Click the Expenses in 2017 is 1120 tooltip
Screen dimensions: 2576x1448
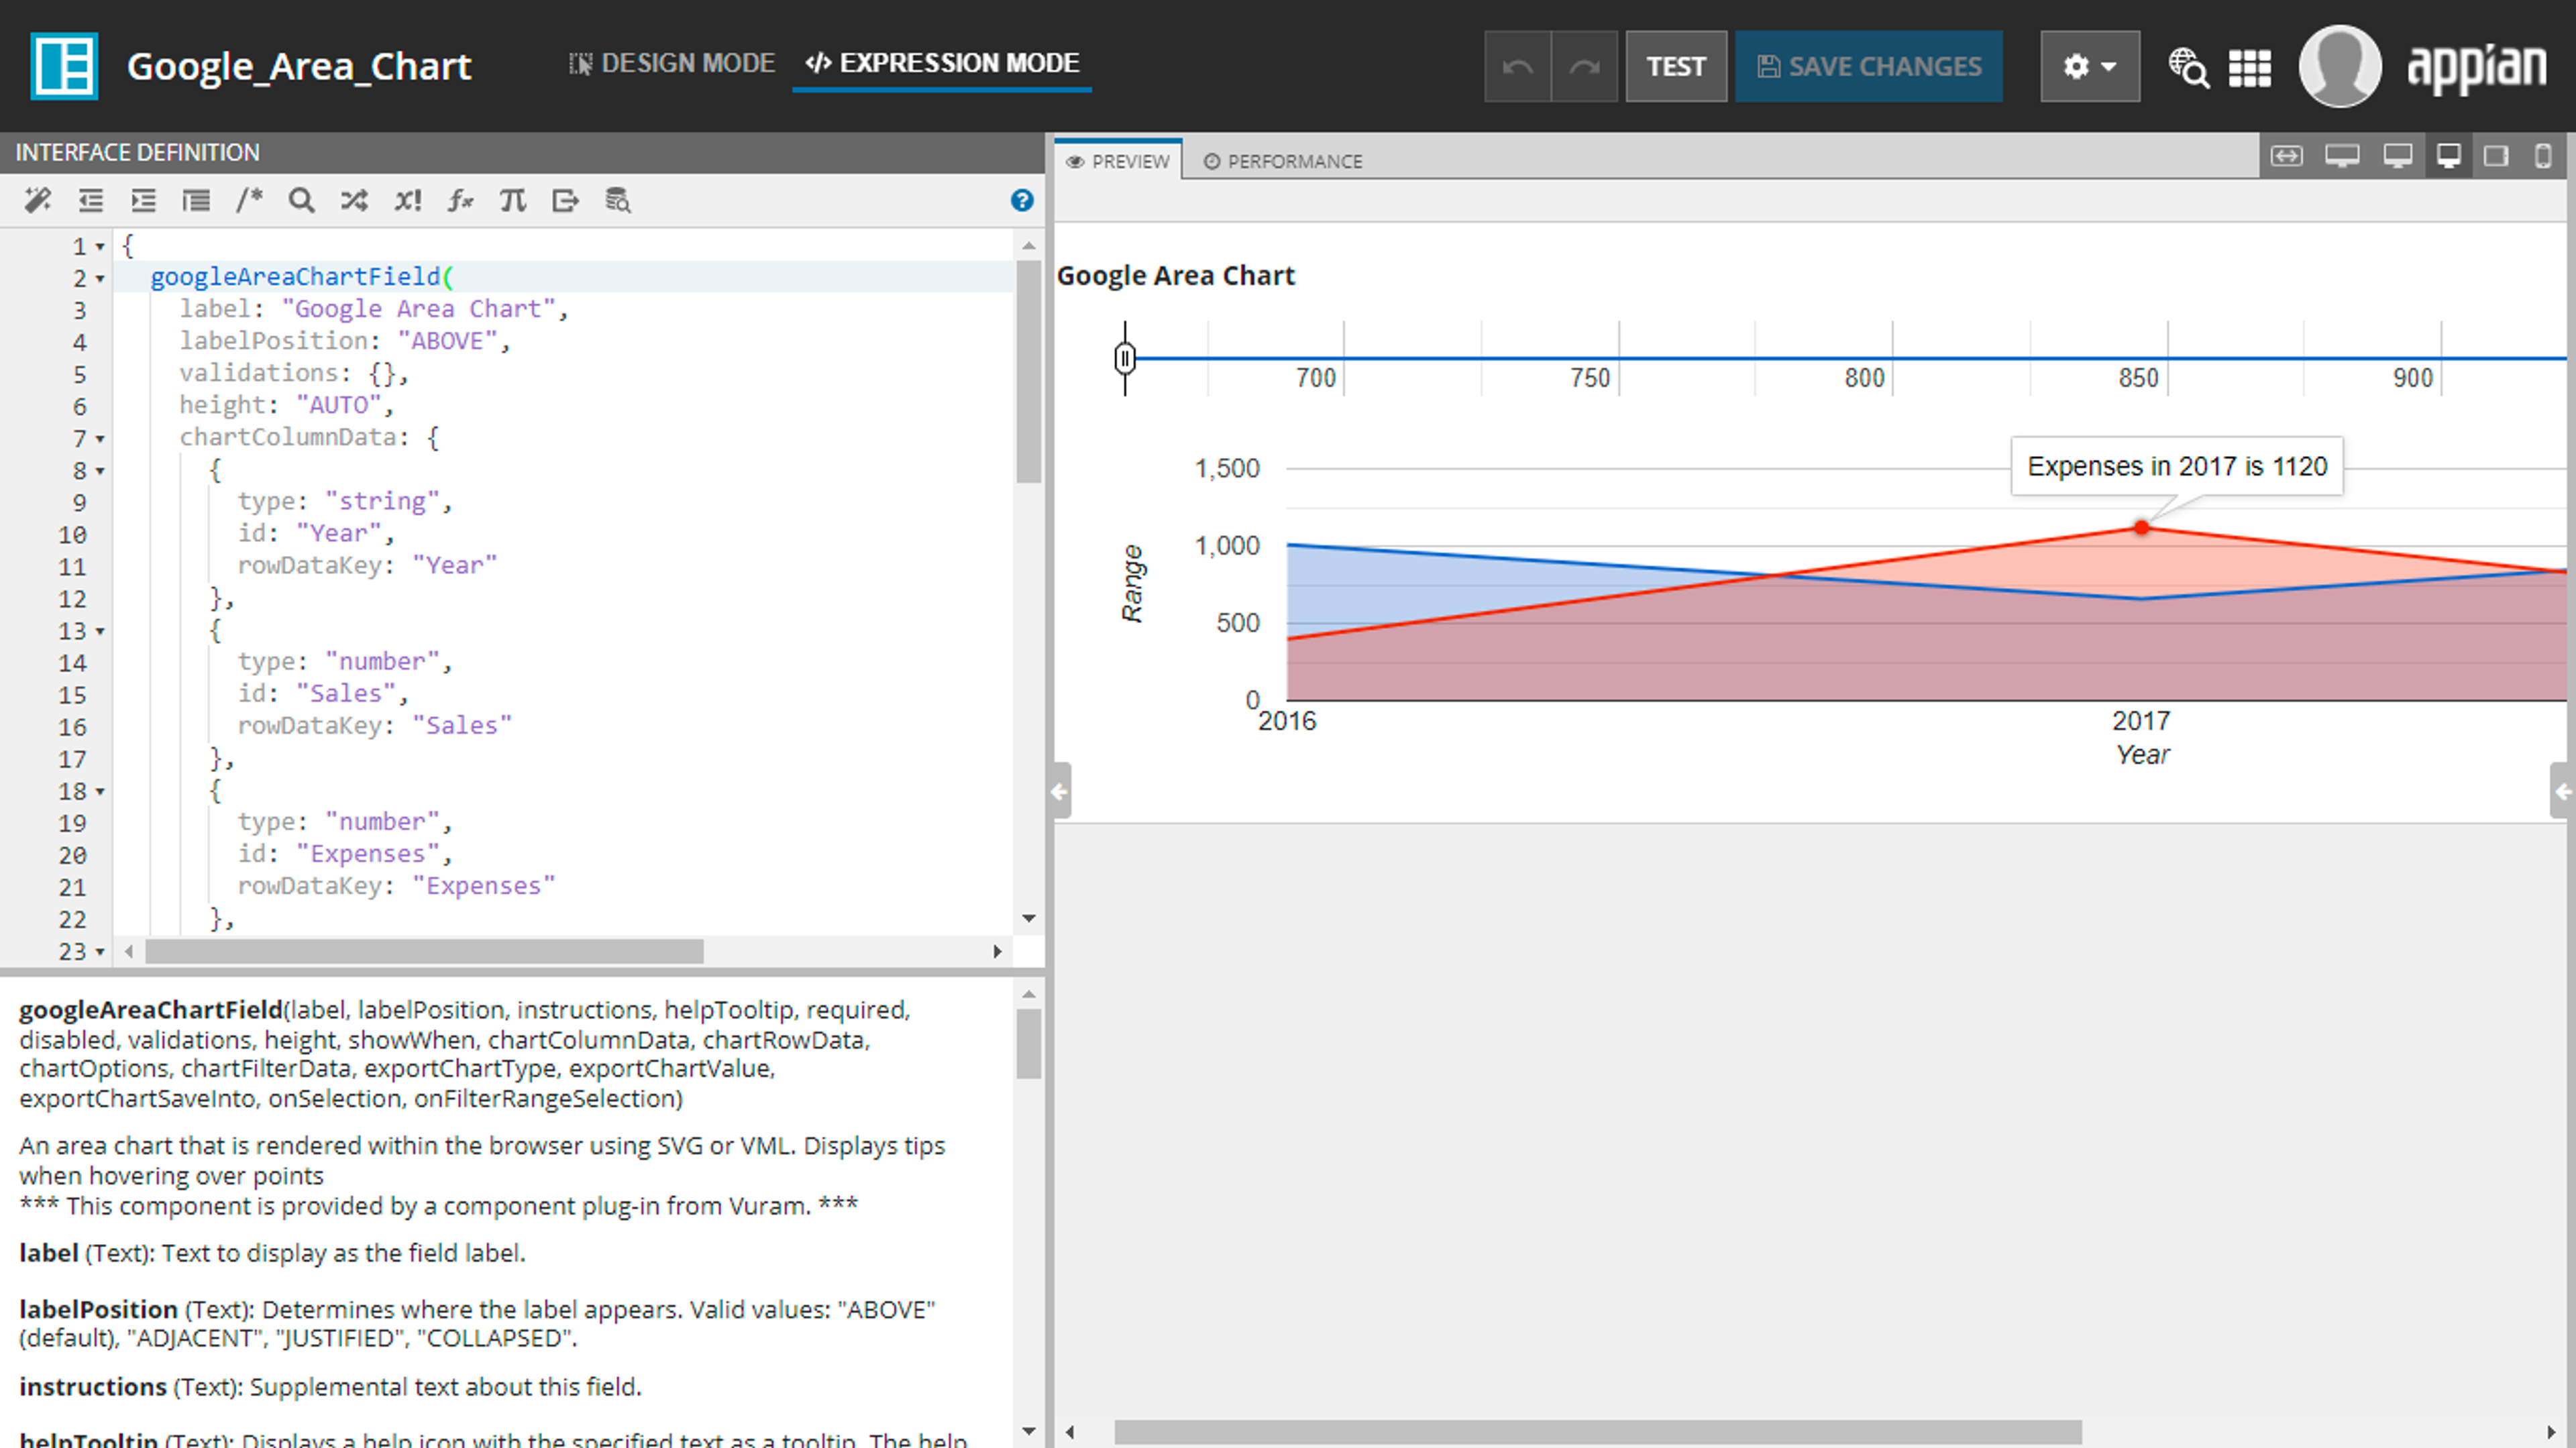click(2177, 466)
